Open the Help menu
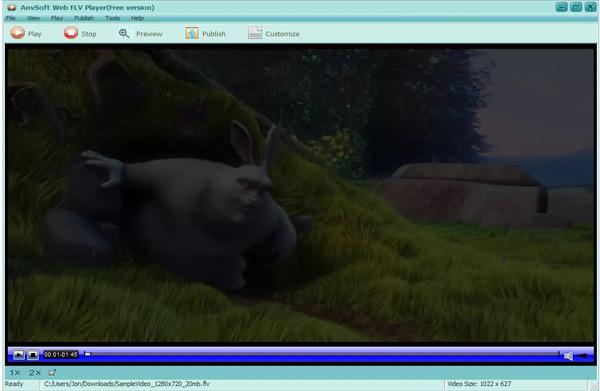This screenshot has height=391, width=600. 137,18
